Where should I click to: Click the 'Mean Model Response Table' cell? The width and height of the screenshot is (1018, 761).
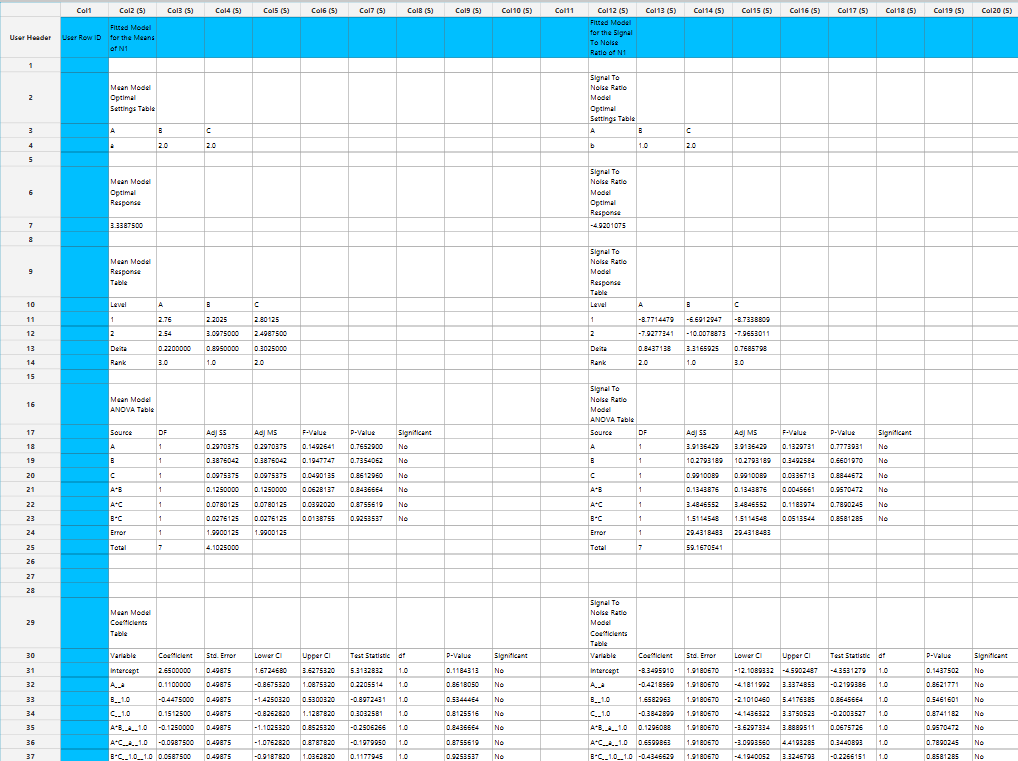(132, 271)
